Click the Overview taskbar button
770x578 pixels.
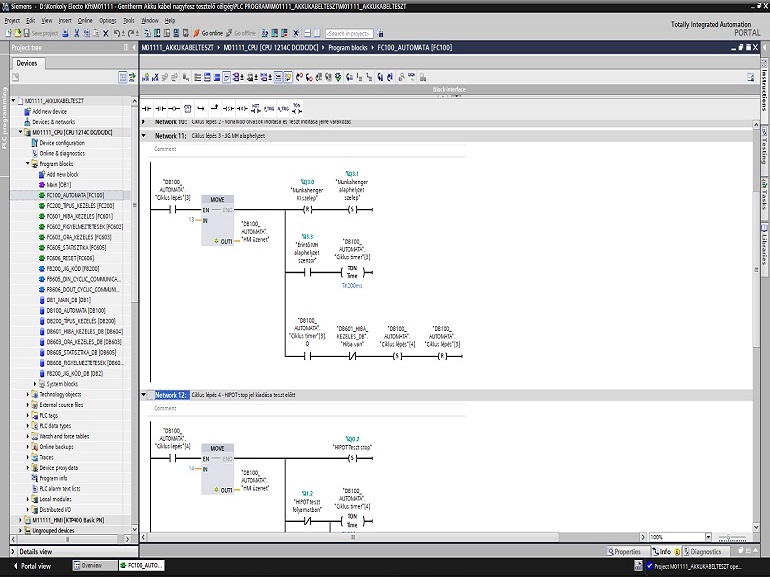[95, 566]
